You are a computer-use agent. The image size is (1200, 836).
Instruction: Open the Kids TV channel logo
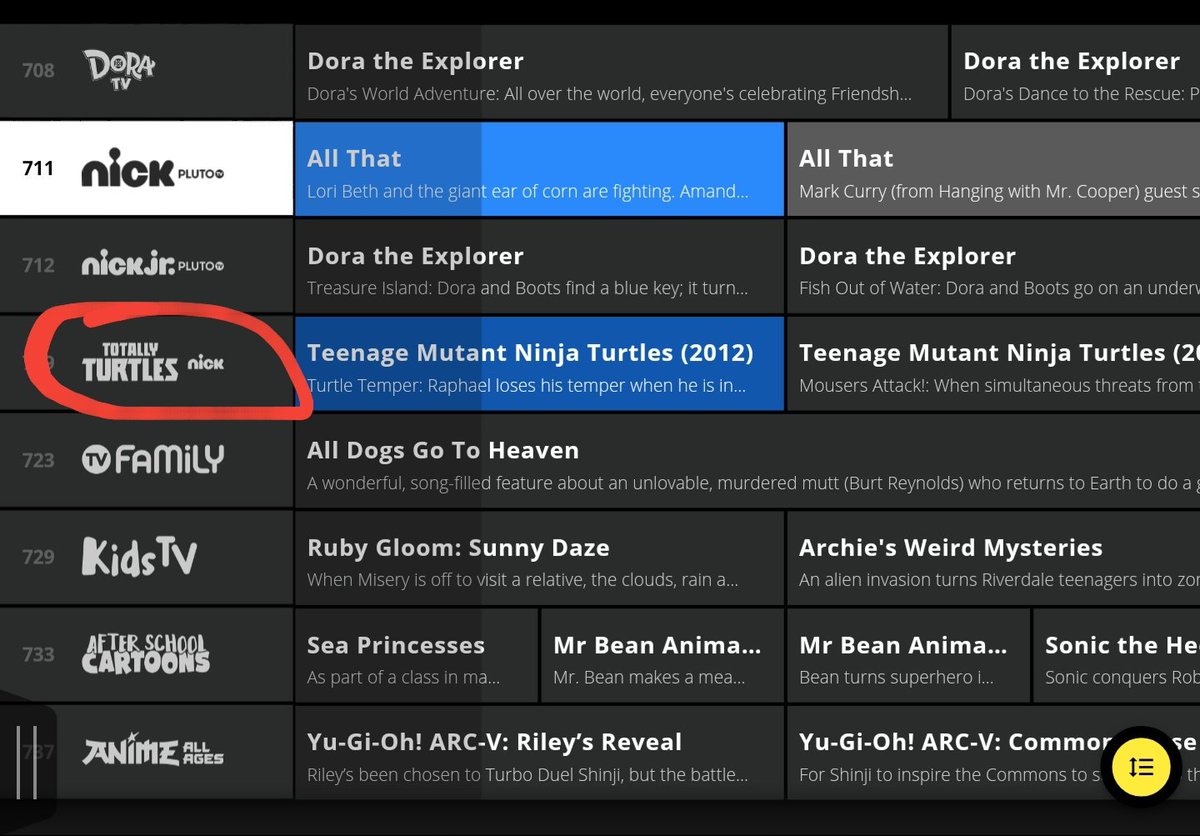point(139,556)
